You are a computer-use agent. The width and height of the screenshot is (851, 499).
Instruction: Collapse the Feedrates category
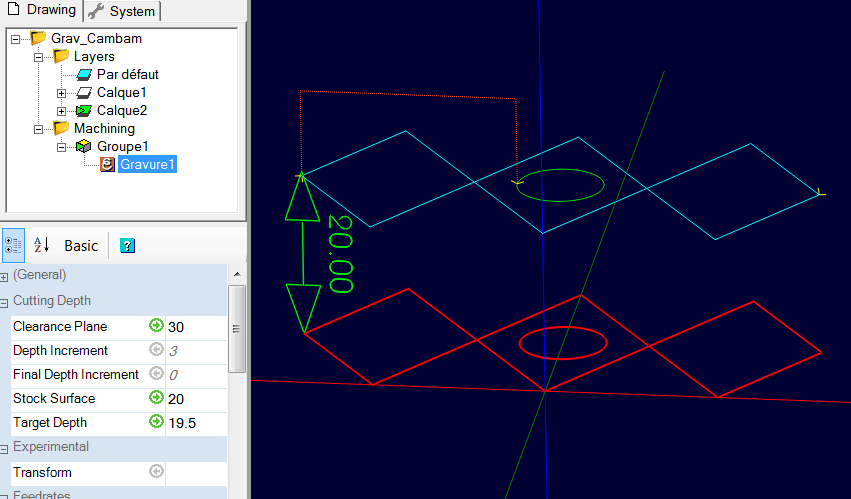[4, 496]
